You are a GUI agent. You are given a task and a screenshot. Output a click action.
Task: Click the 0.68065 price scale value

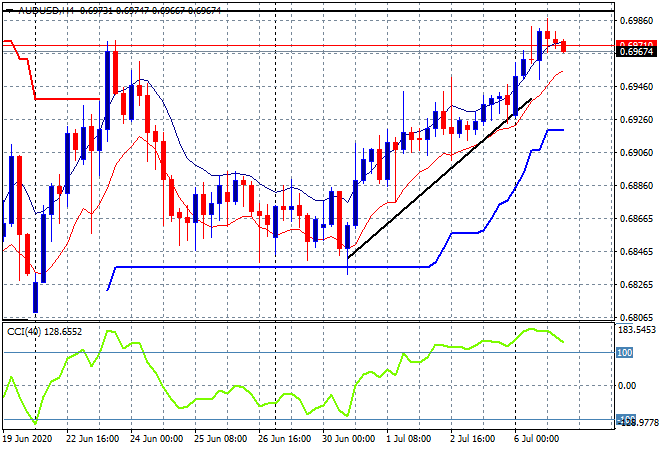[x=636, y=317]
